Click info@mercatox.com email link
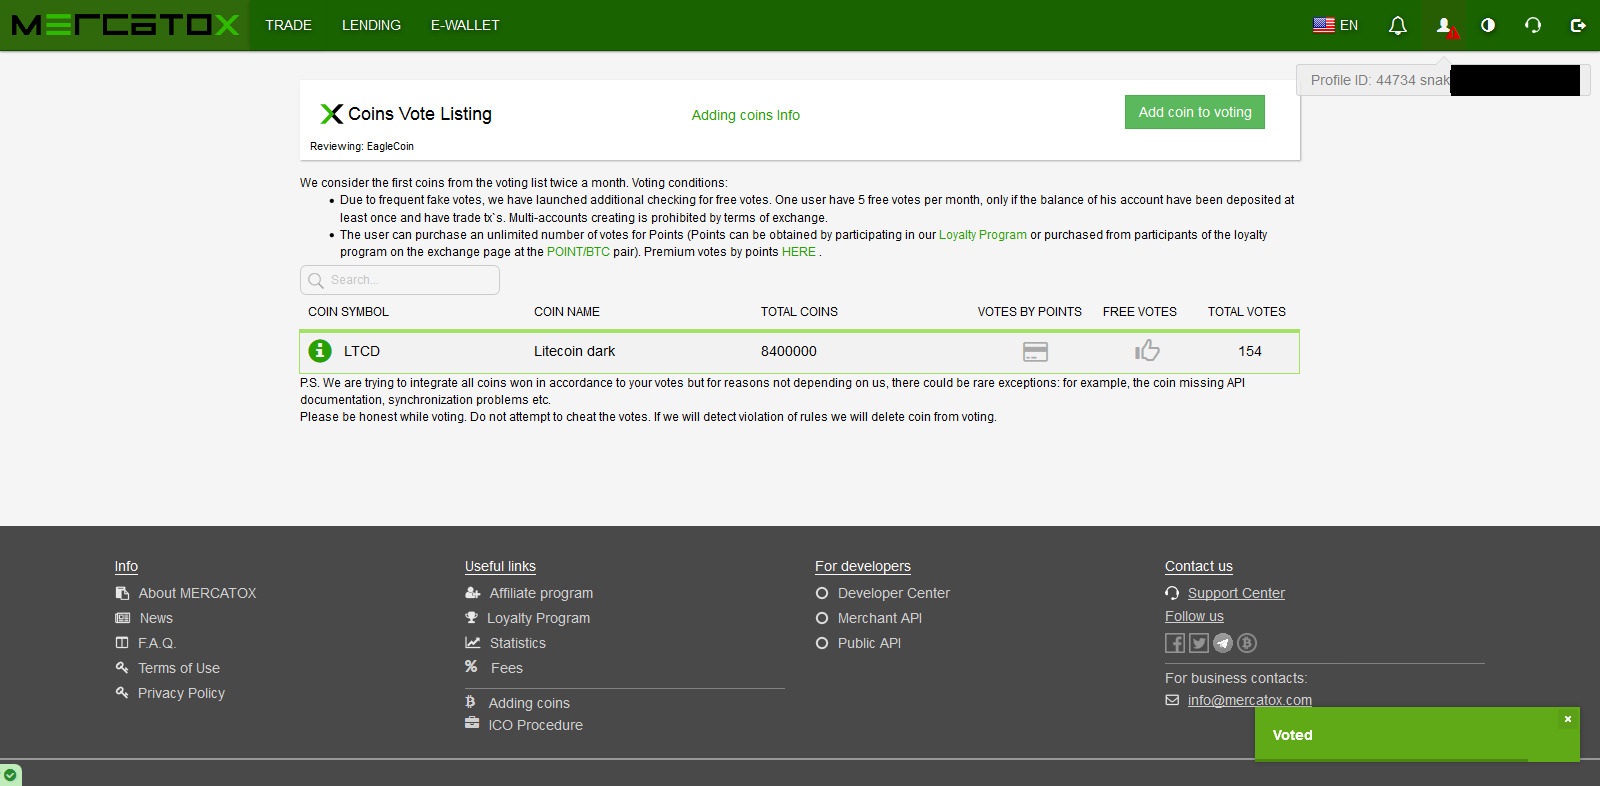This screenshot has width=1600, height=786. click(1250, 700)
